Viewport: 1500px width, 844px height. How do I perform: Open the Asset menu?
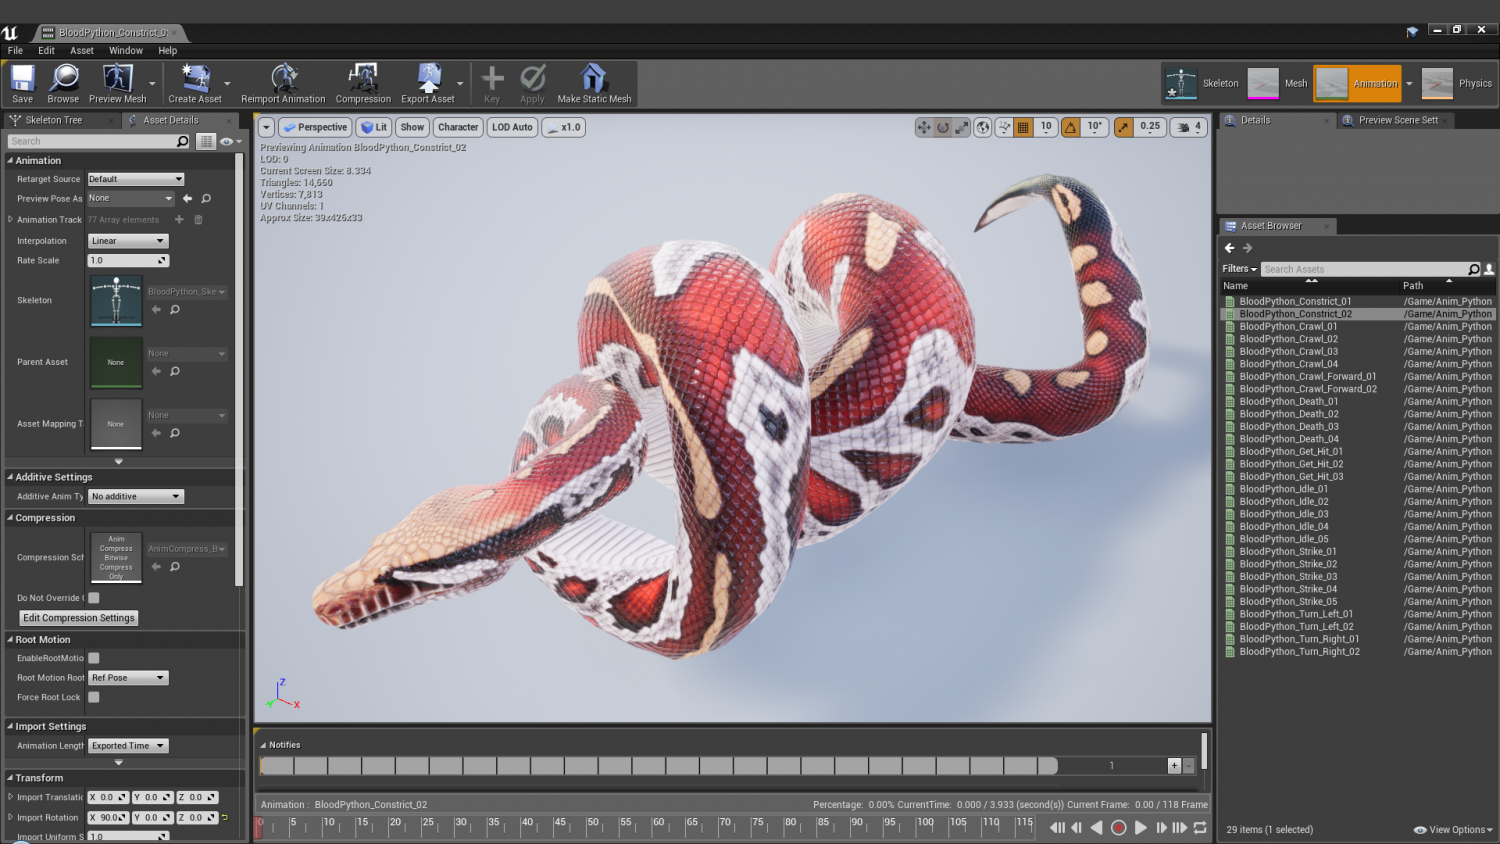click(82, 50)
